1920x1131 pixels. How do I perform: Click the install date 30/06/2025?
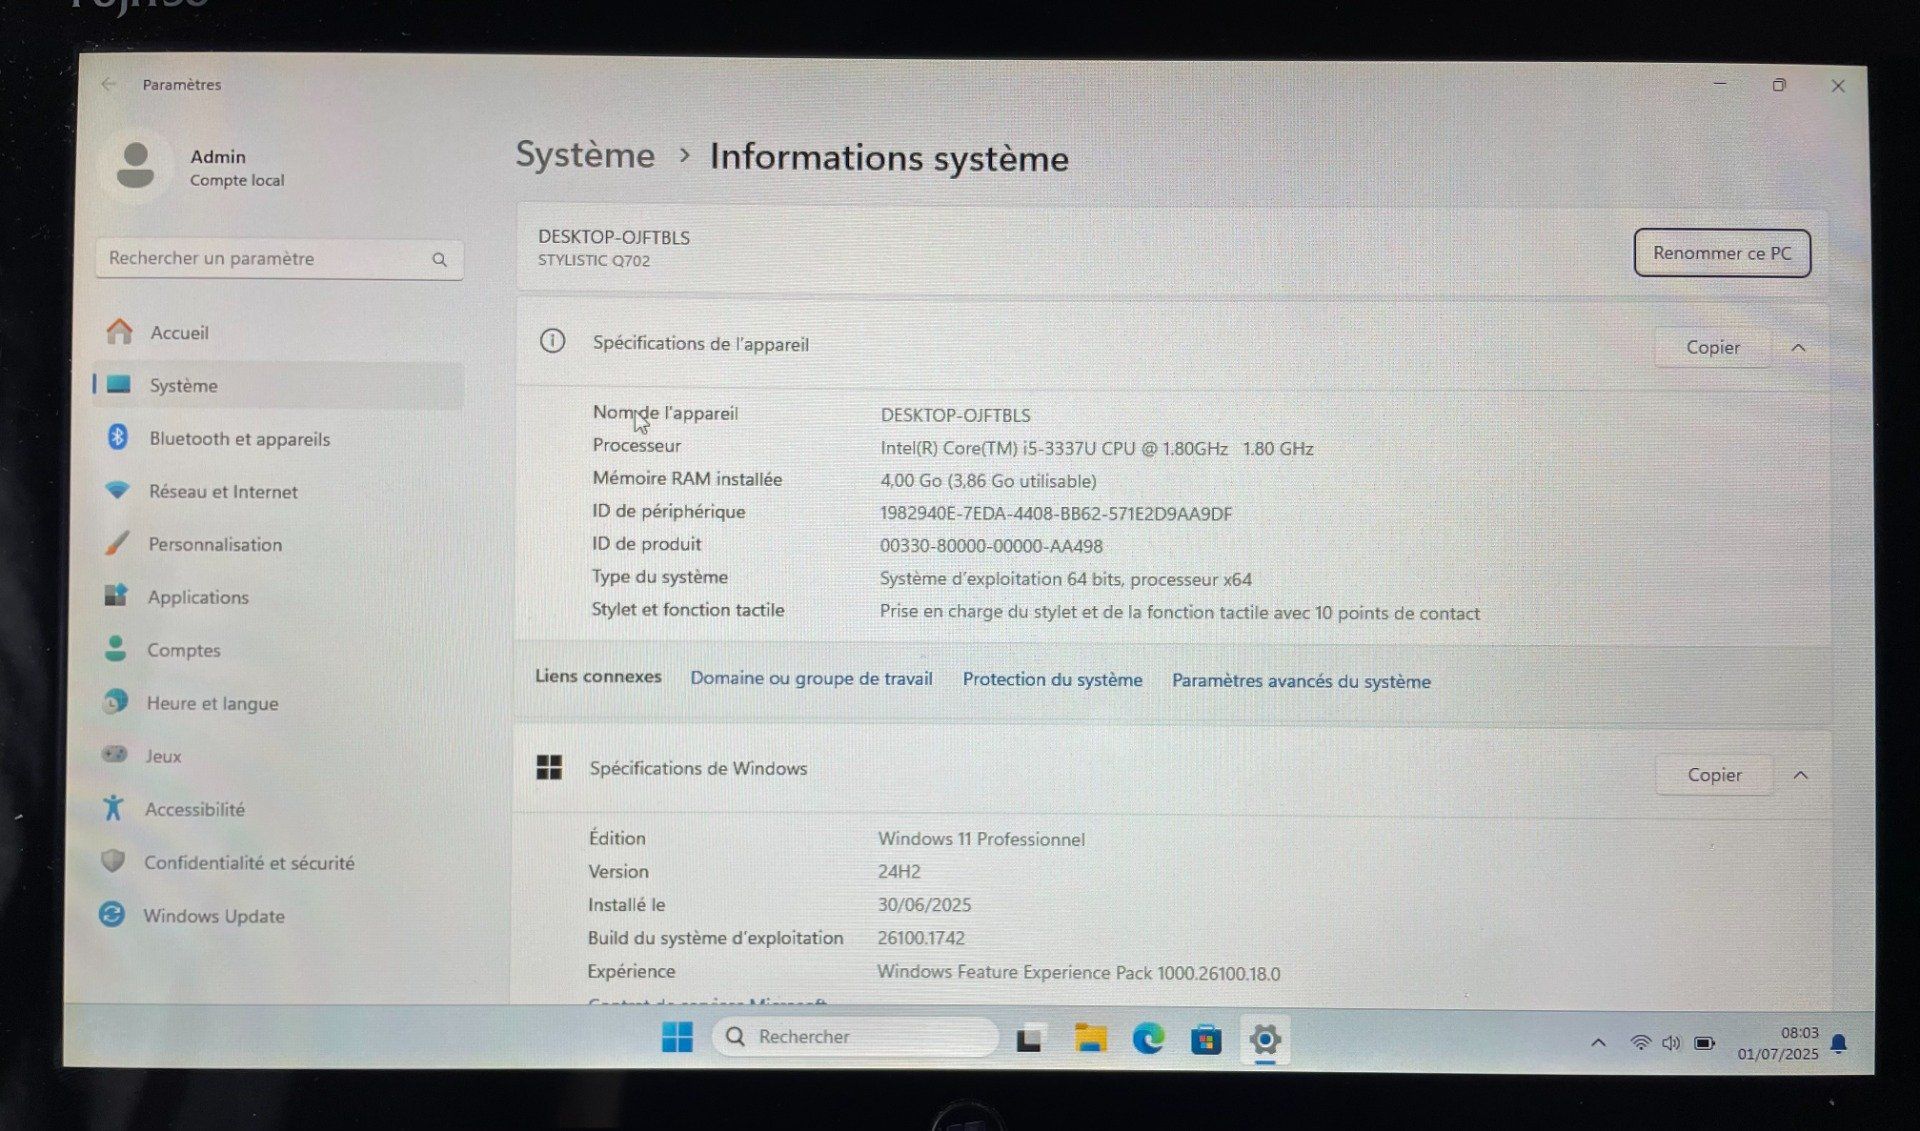point(924,905)
